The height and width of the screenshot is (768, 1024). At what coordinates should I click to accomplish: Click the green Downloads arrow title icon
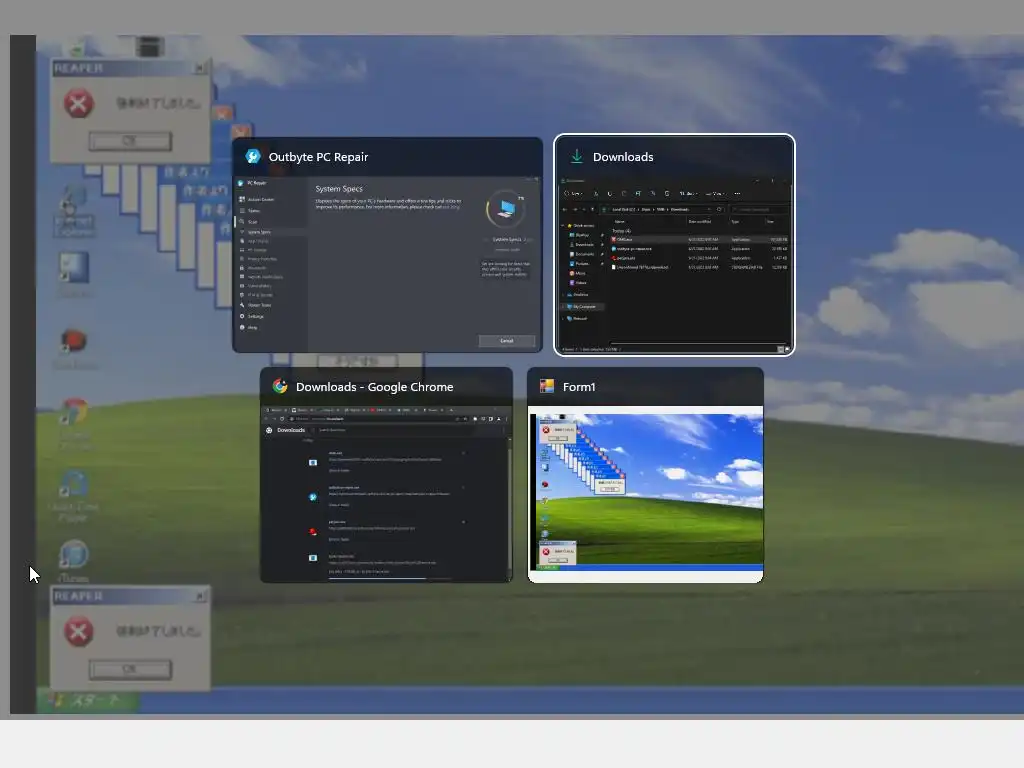click(577, 157)
